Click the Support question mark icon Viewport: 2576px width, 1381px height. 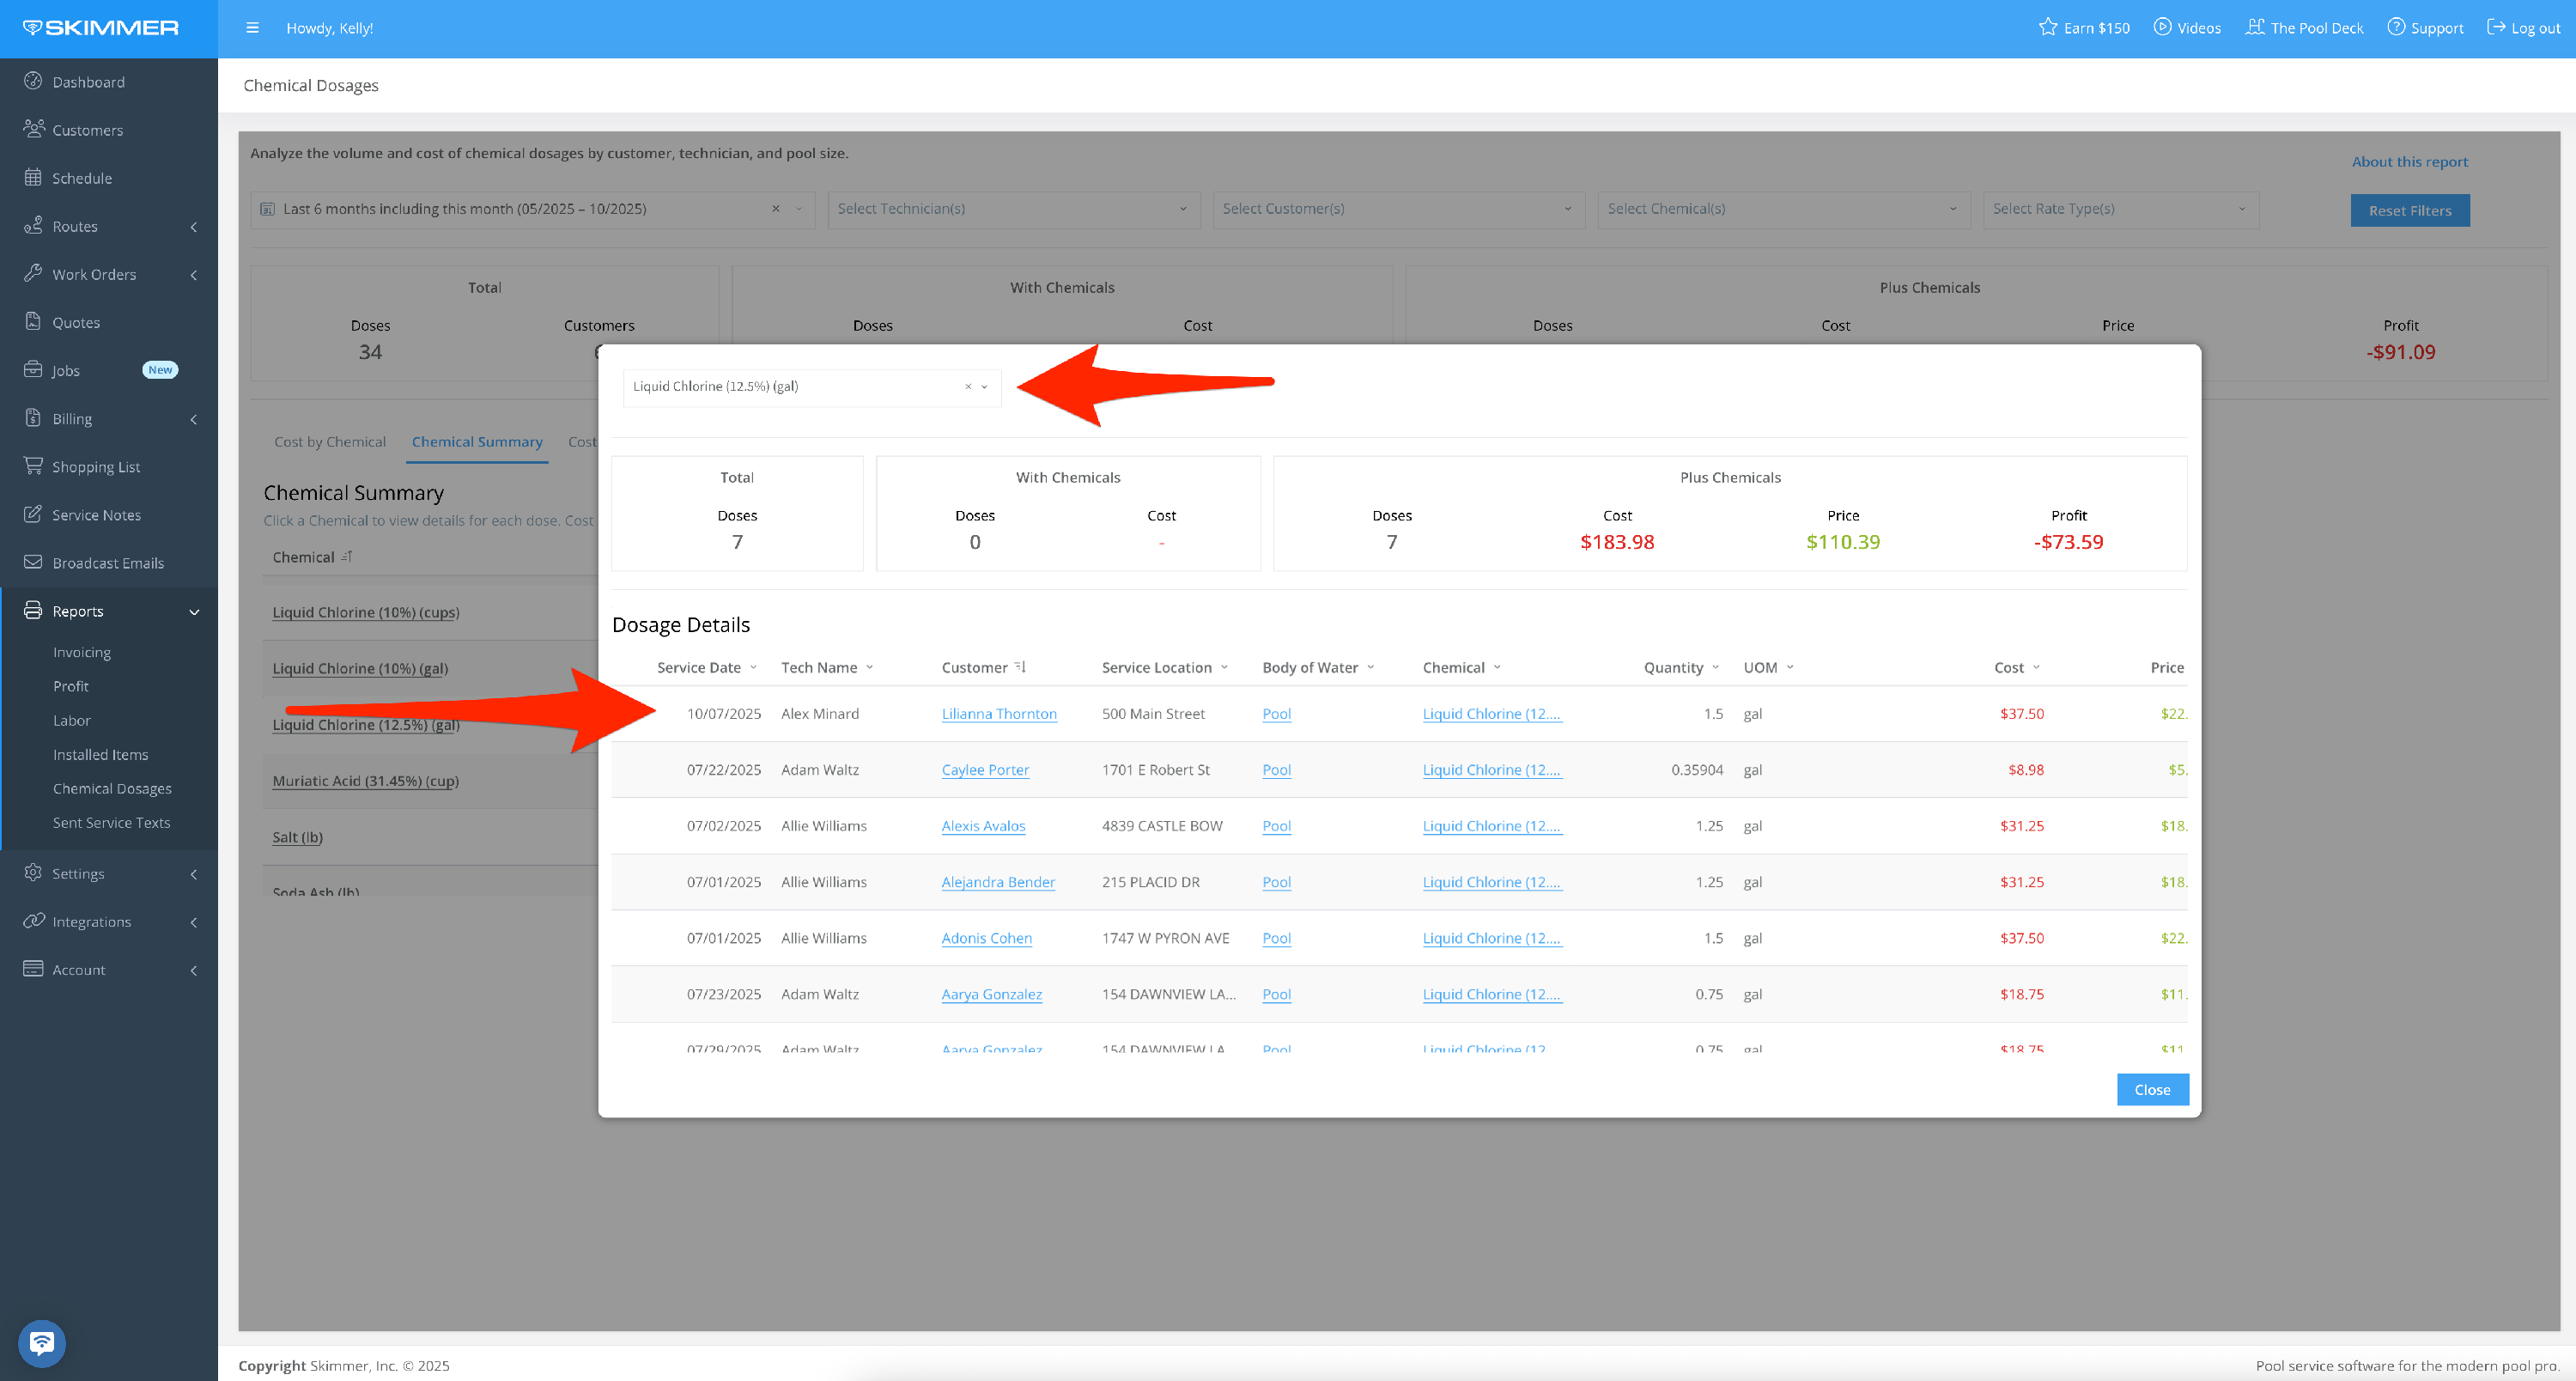[x=2396, y=27]
